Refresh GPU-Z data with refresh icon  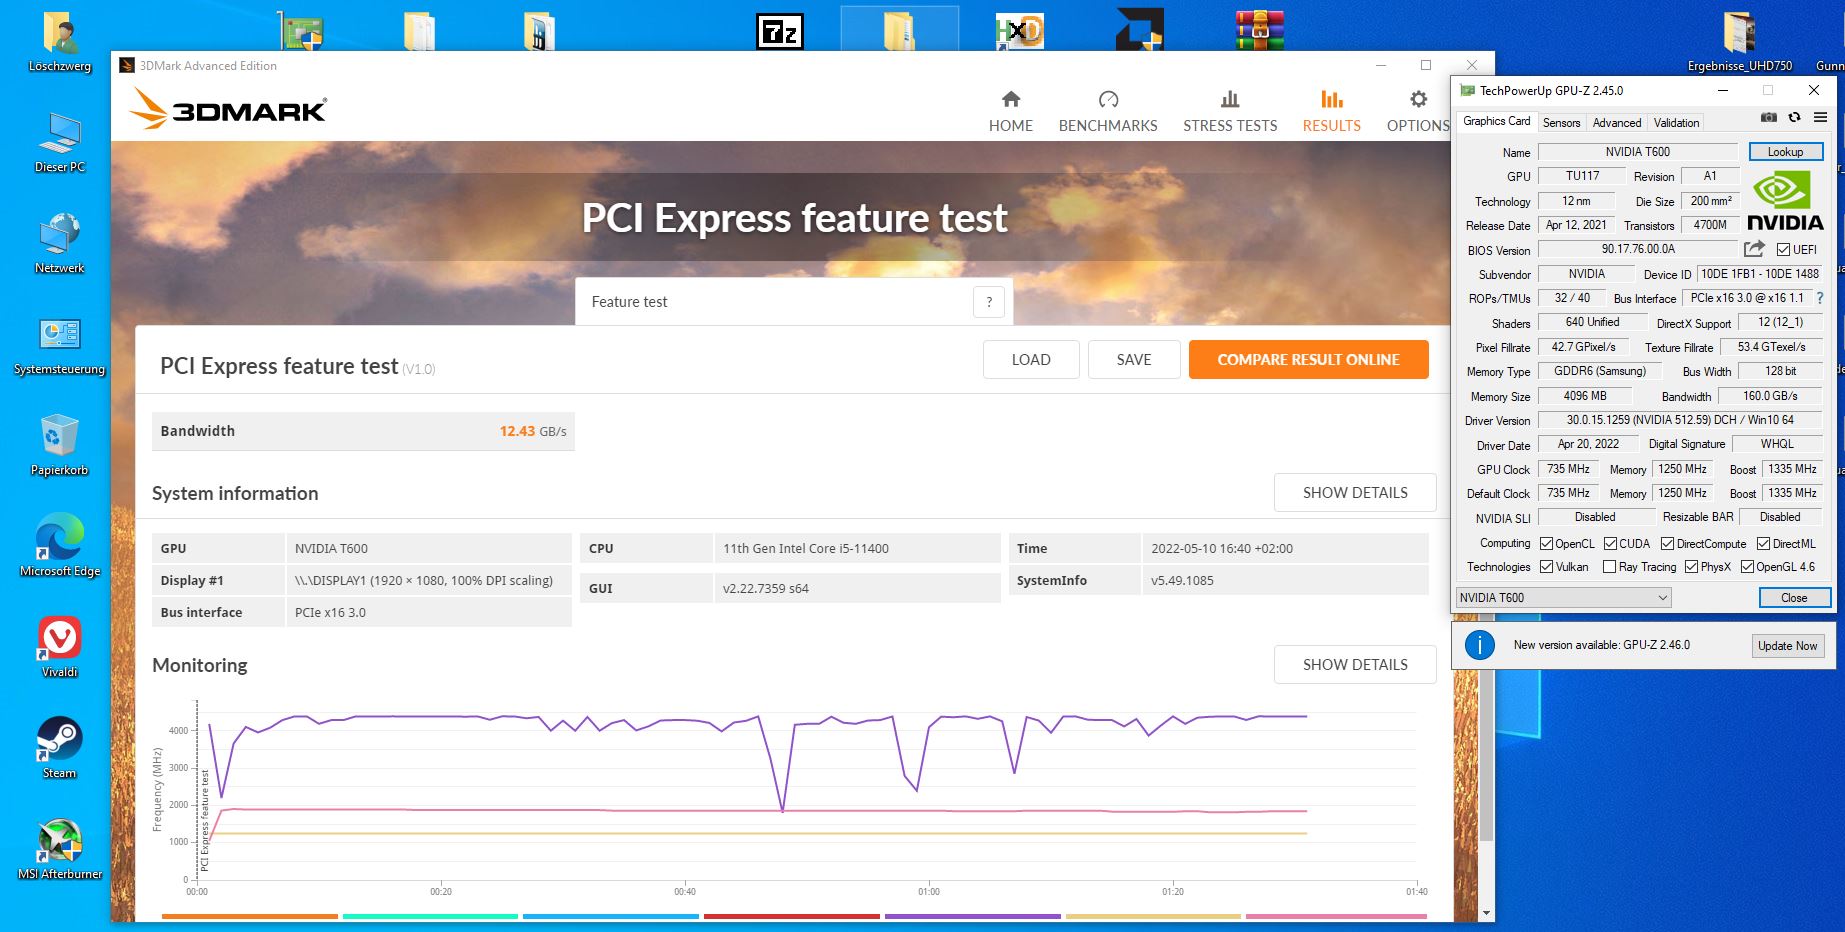(x=1794, y=118)
